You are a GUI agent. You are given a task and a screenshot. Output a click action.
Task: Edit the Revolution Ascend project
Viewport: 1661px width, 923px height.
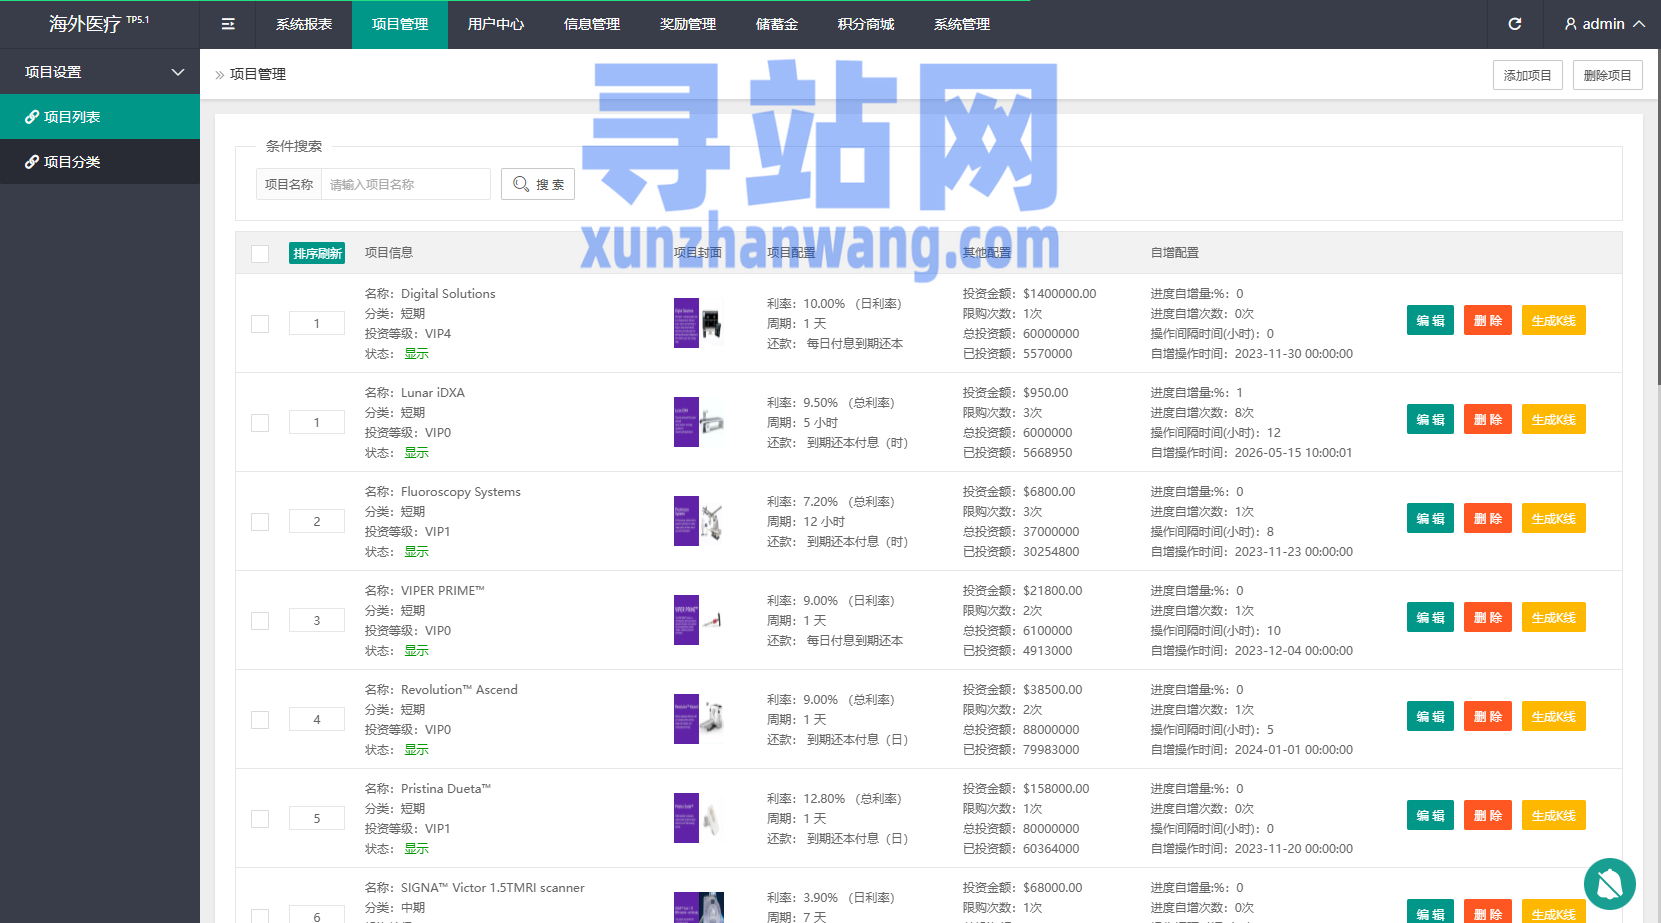1430,716
